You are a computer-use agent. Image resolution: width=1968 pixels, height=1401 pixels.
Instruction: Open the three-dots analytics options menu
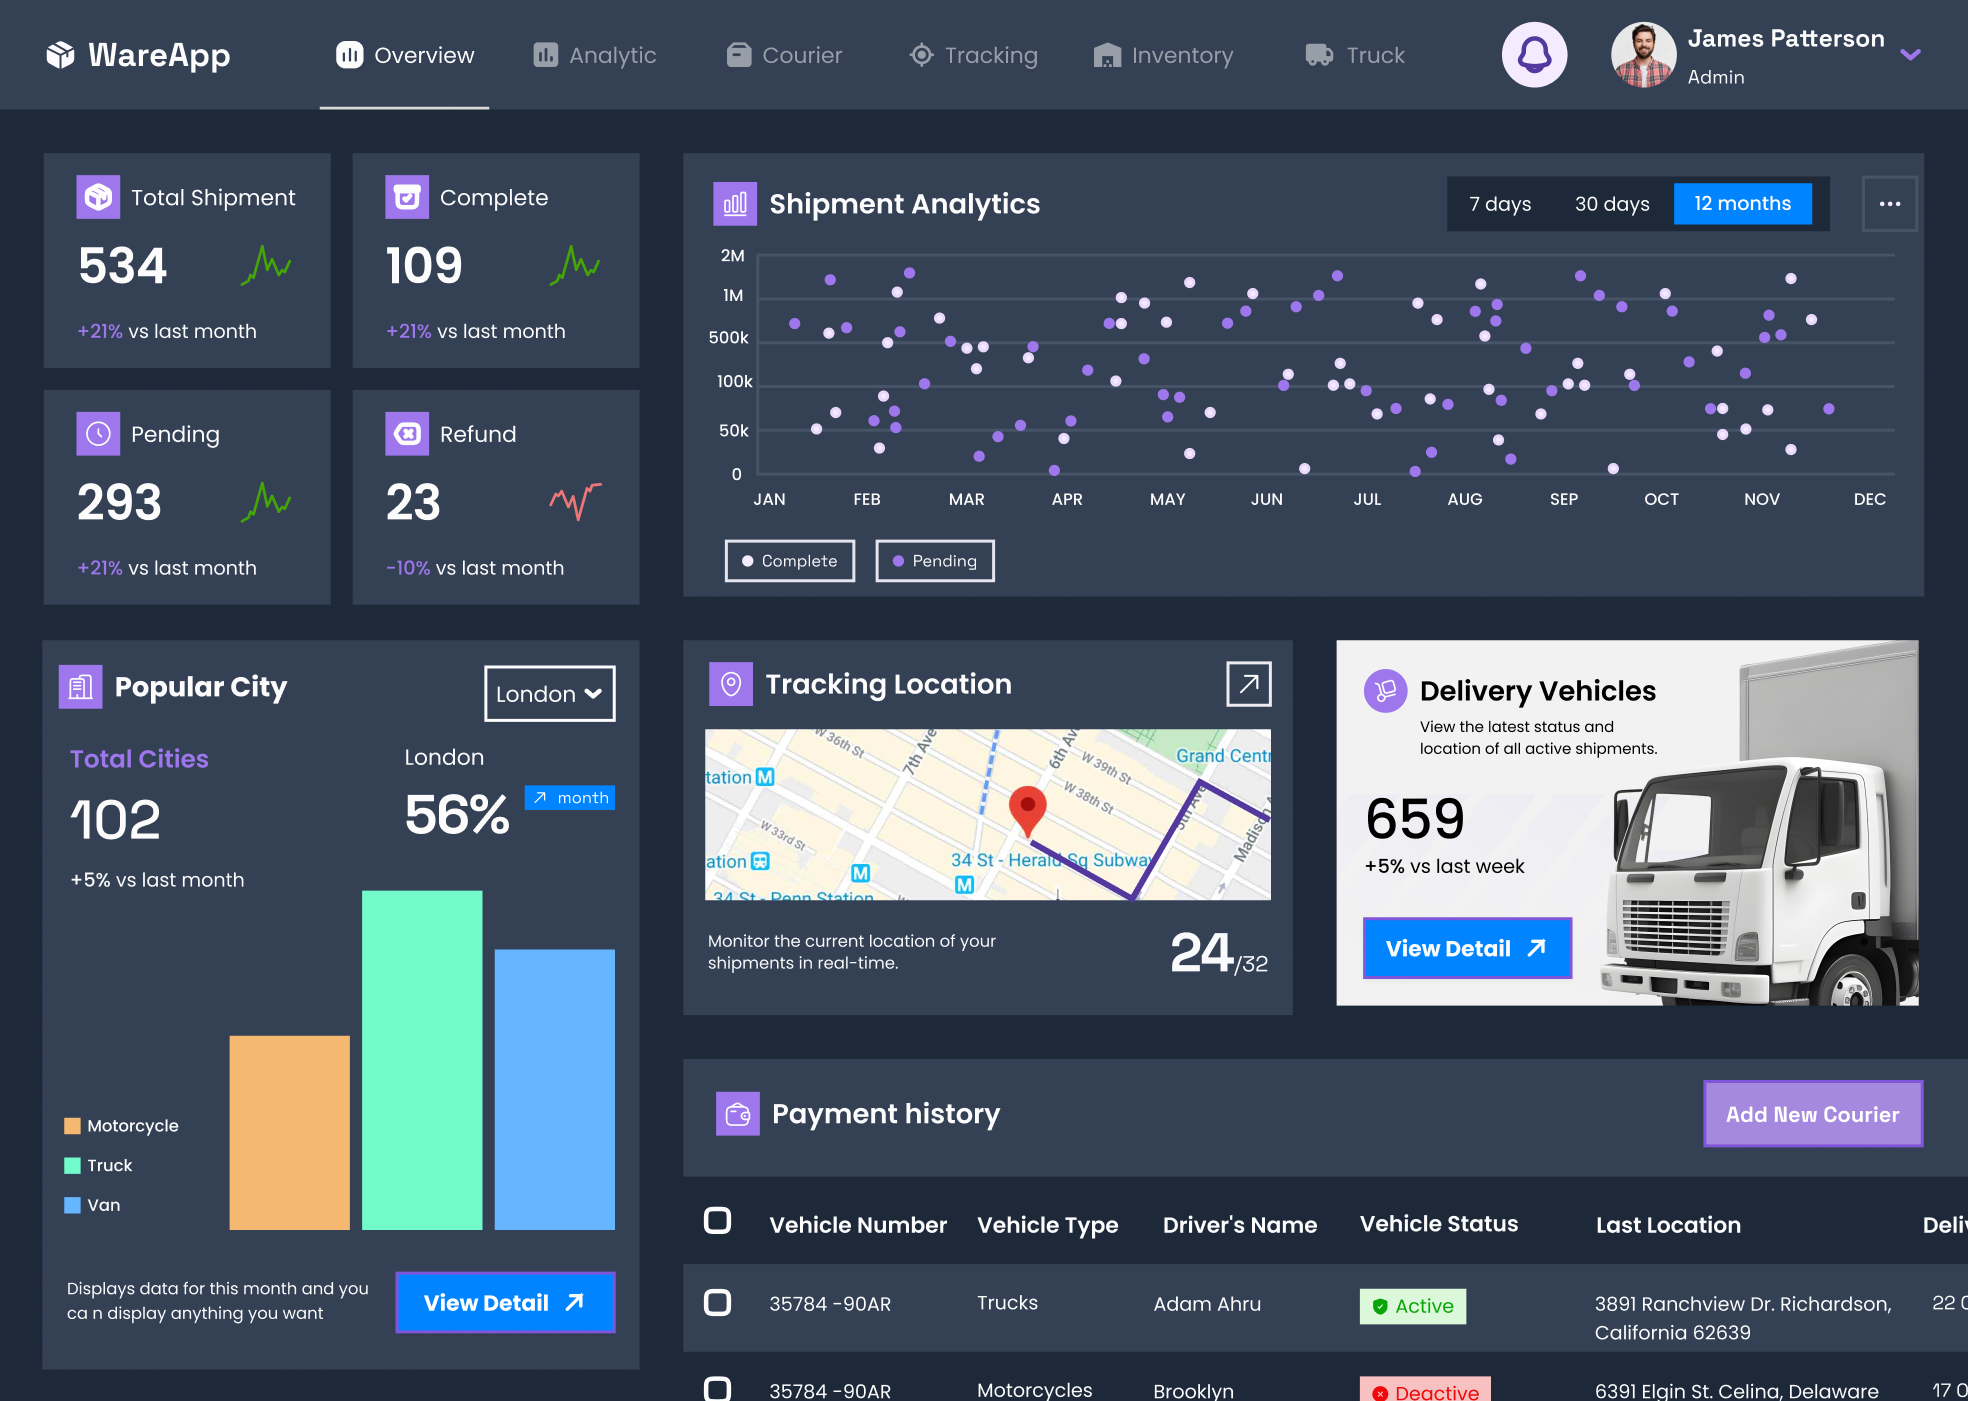[x=1889, y=204]
